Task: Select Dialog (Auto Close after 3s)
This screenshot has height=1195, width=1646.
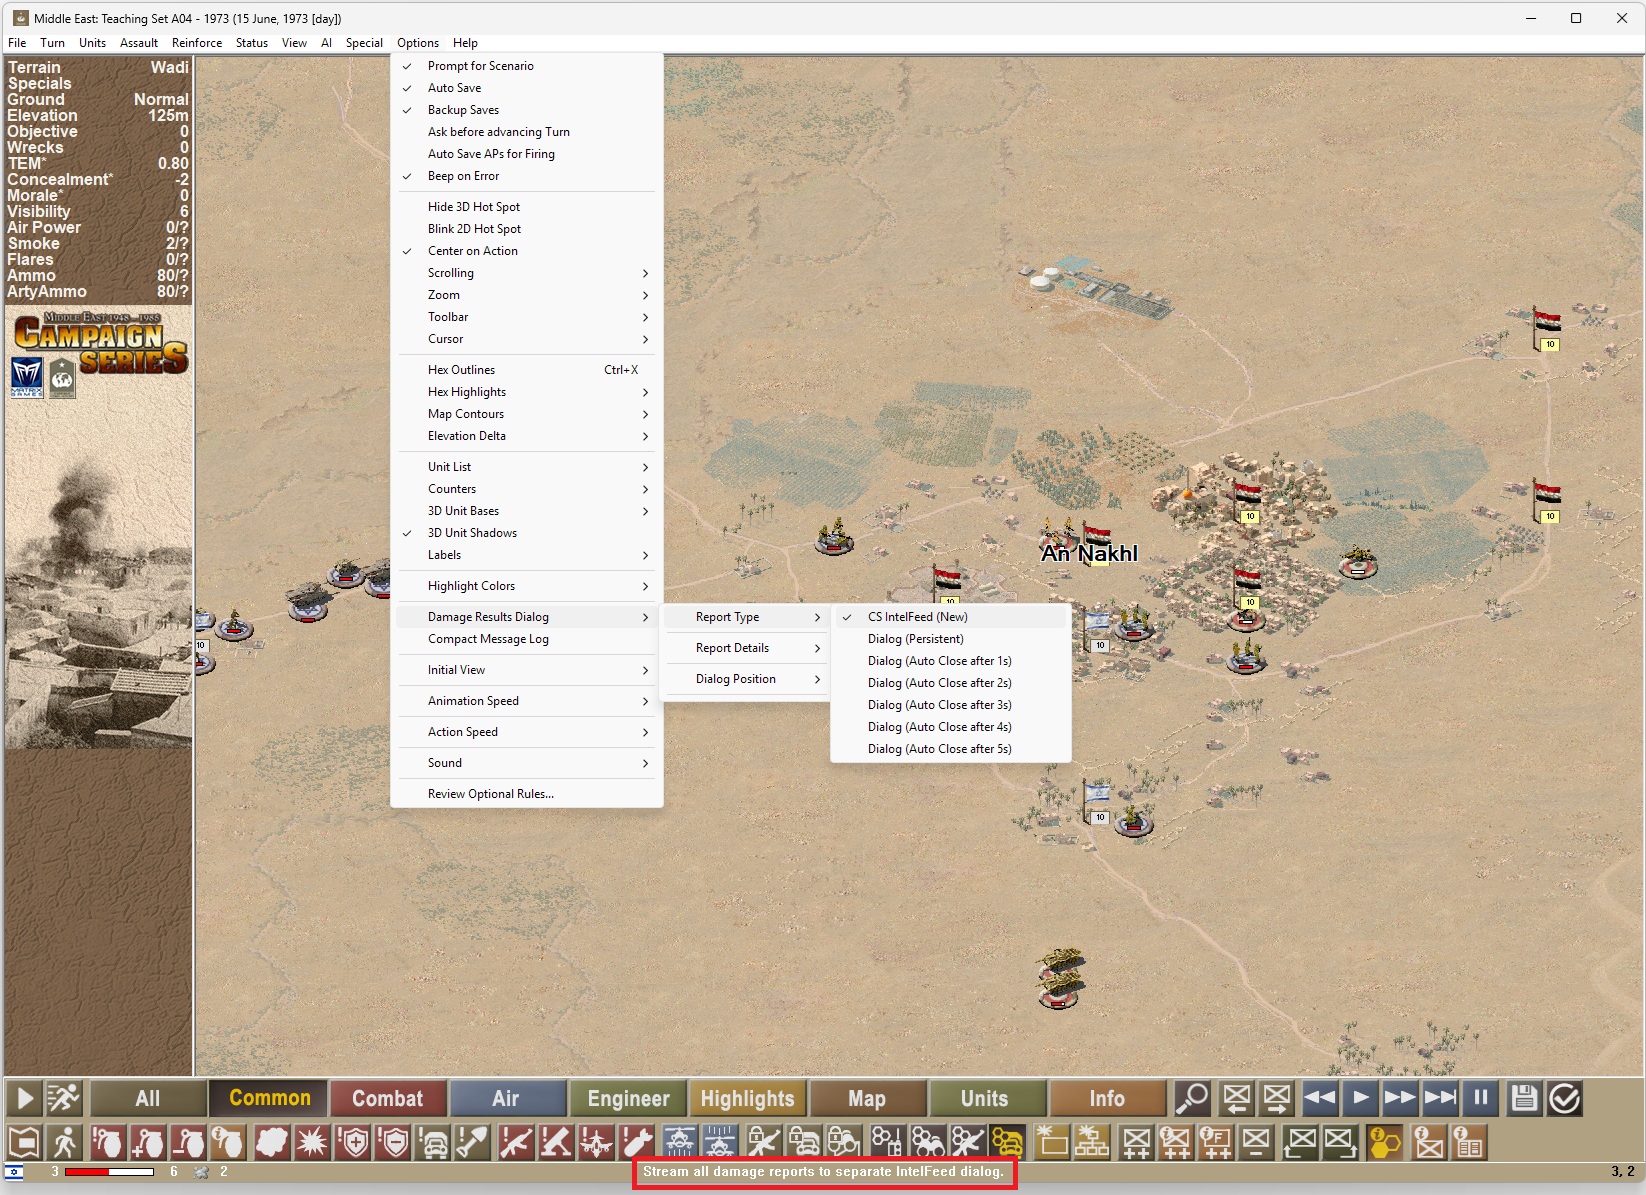Action: (951, 705)
